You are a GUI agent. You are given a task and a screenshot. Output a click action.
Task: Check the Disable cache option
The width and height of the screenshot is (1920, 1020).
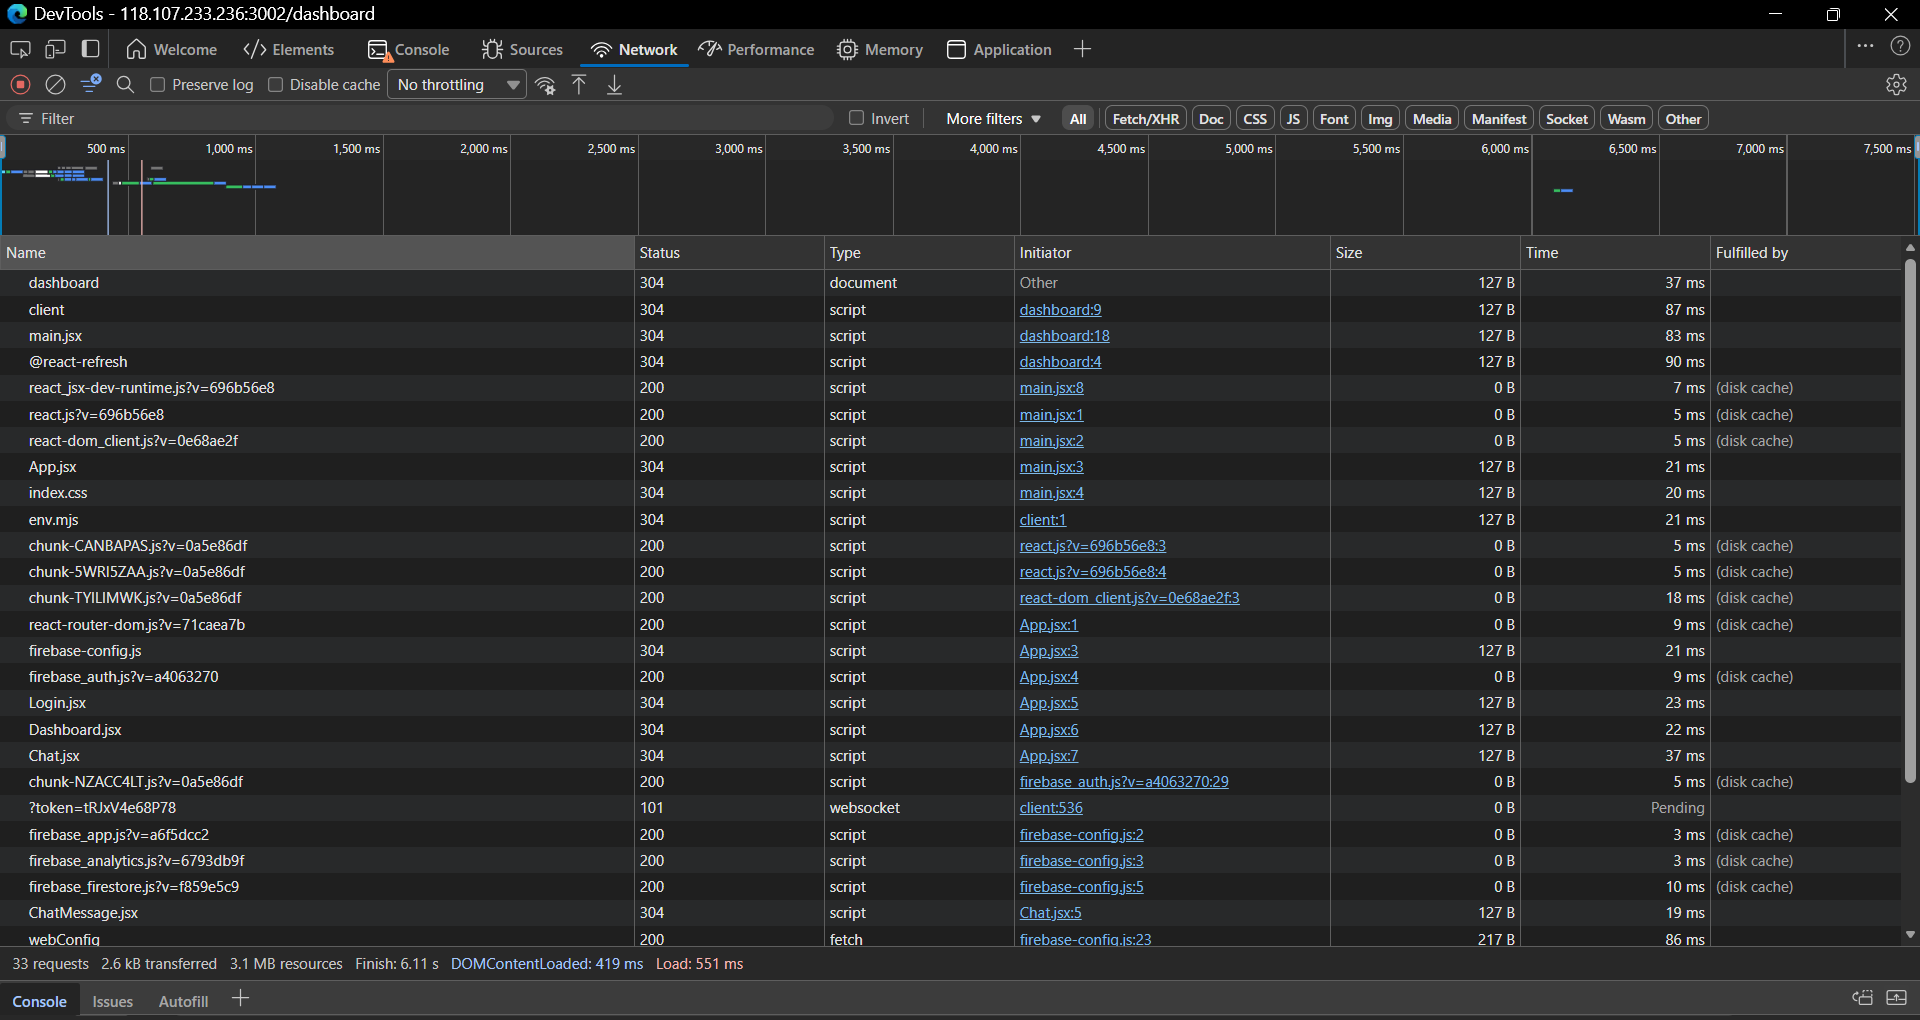[276, 85]
